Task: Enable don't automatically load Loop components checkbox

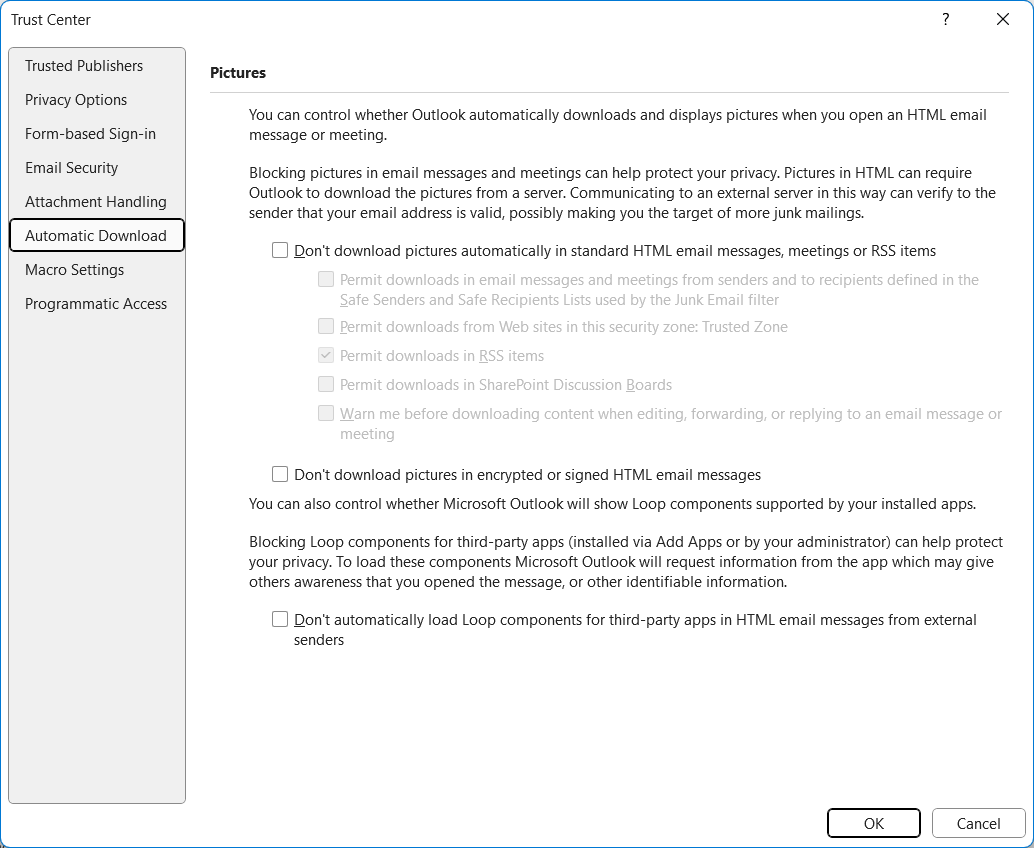Action: [280, 620]
